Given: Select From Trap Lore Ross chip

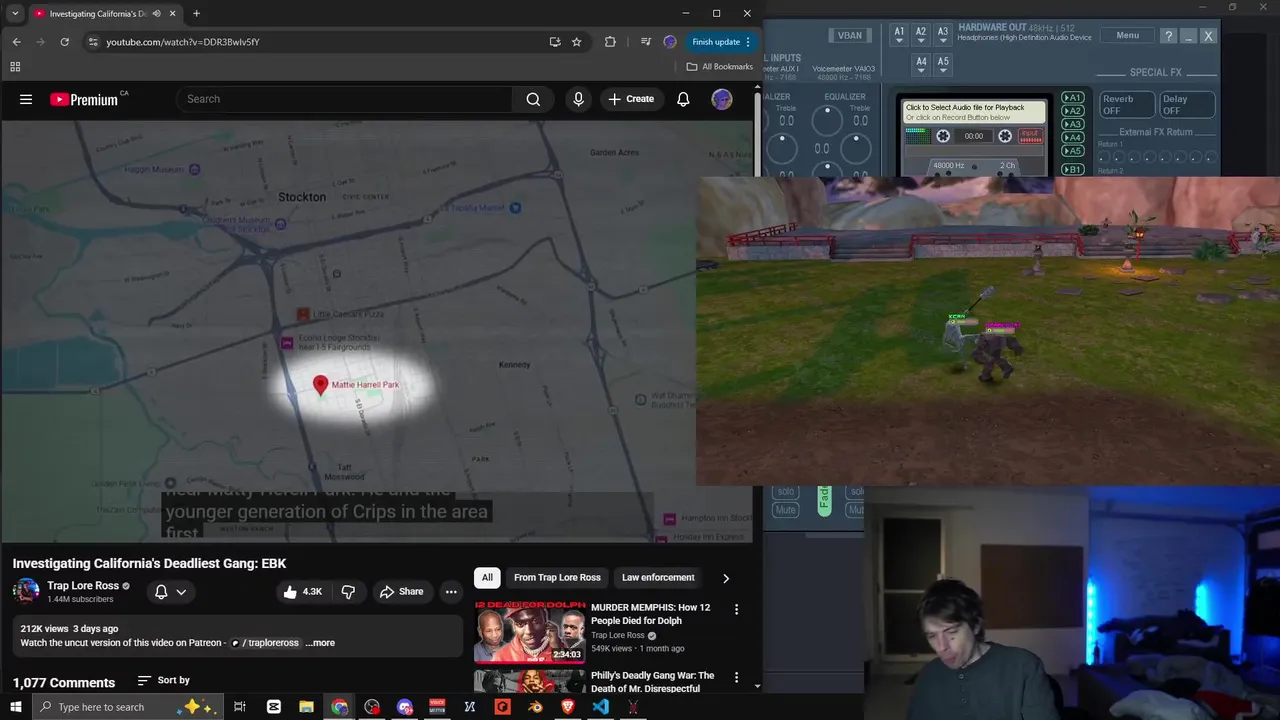Looking at the screenshot, I should (557, 578).
